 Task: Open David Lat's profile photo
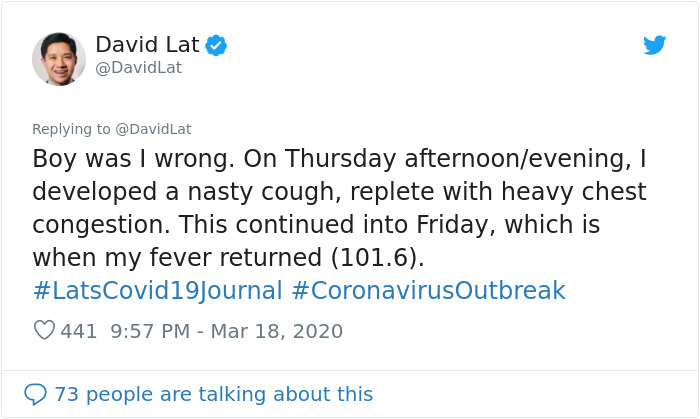pos(59,58)
